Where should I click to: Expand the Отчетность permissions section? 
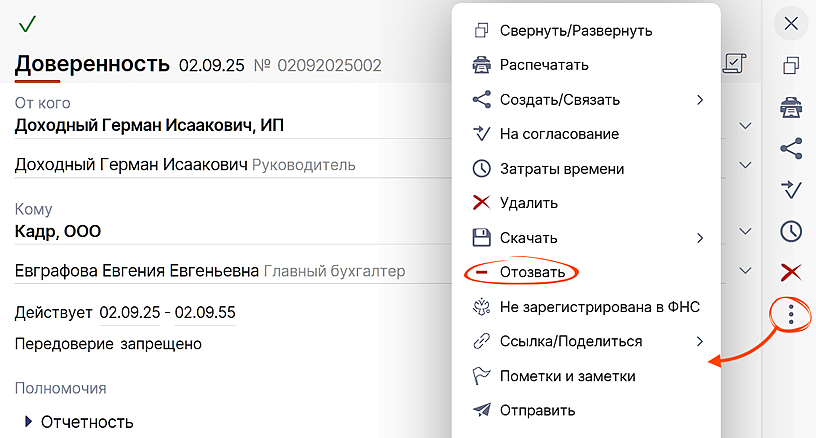click(29, 422)
